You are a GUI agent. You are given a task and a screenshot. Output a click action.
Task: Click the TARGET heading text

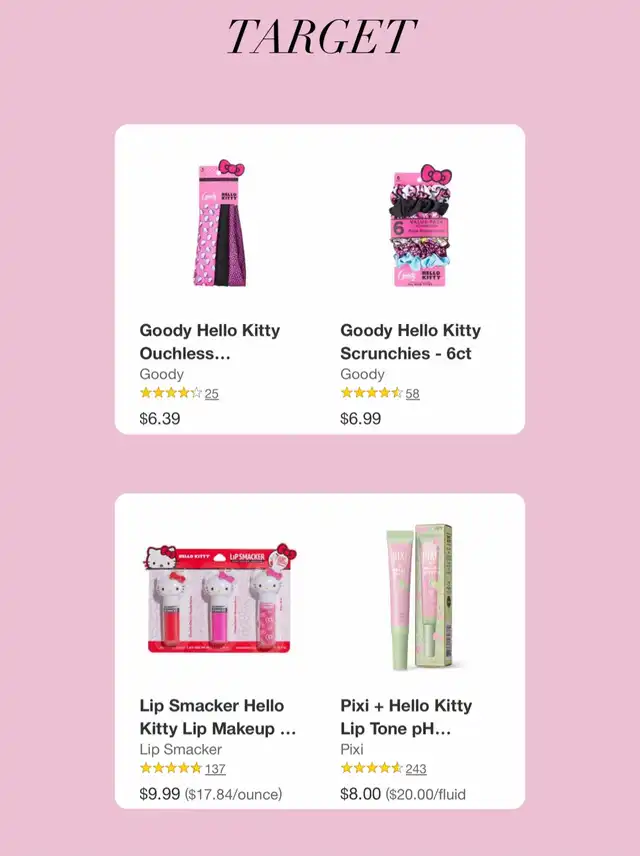[x=321, y=36]
